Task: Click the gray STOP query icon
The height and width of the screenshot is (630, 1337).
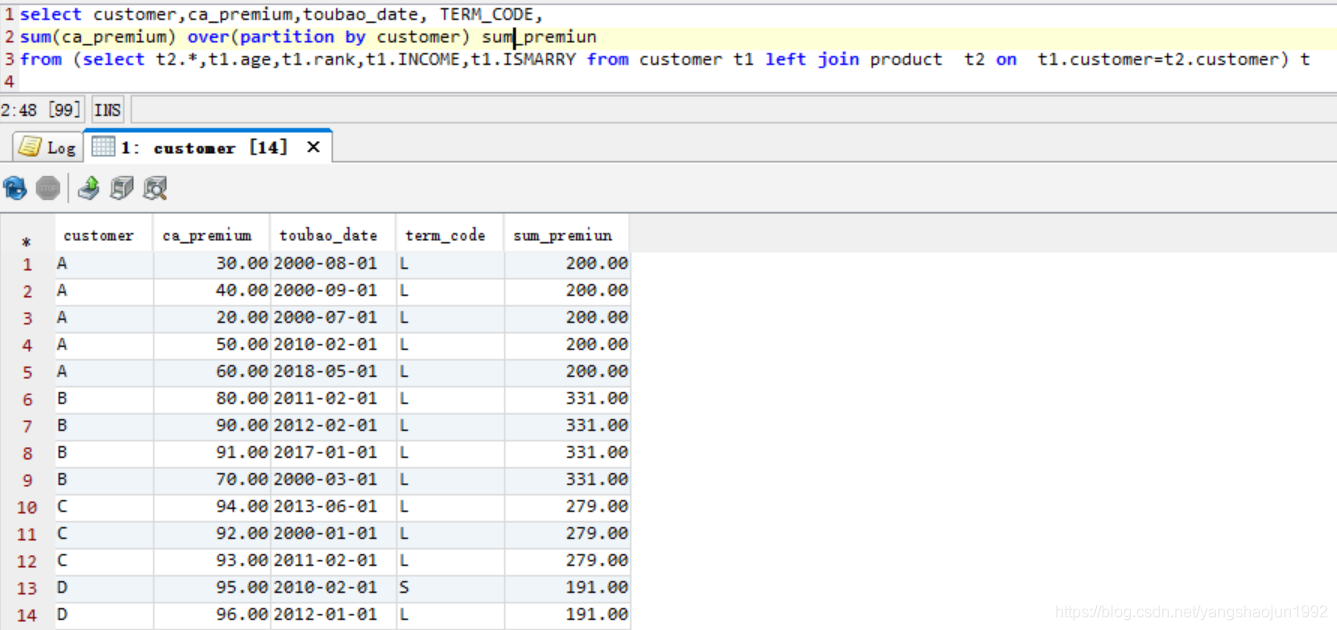Action: pos(48,188)
